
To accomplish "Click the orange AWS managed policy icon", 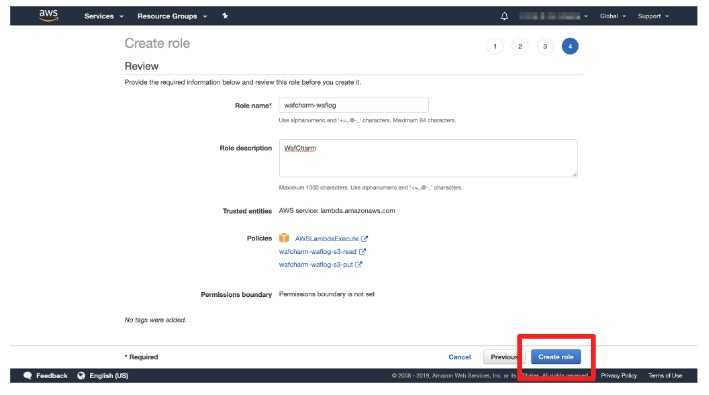I will point(284,238).
